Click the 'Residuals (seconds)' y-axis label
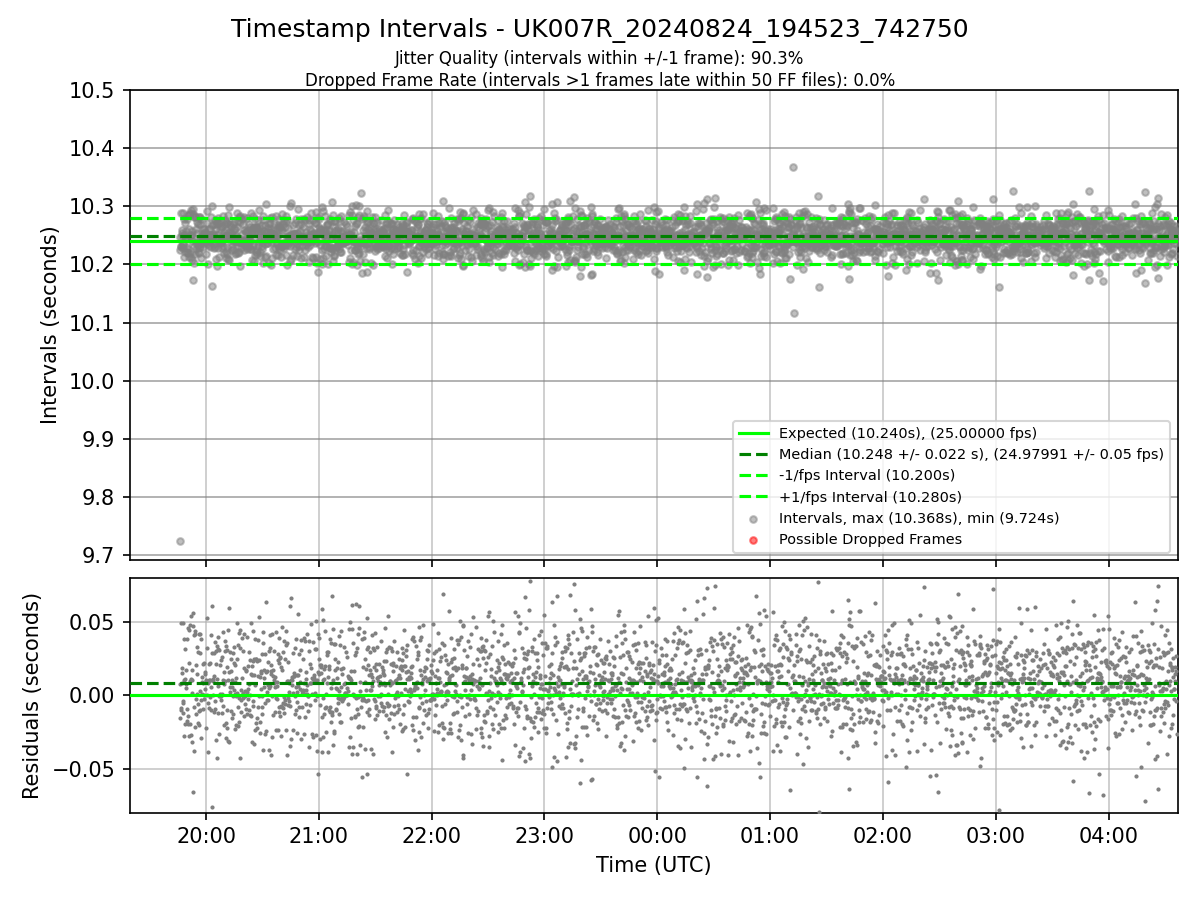Screen dimensions: 1200x900 [32, 696]
